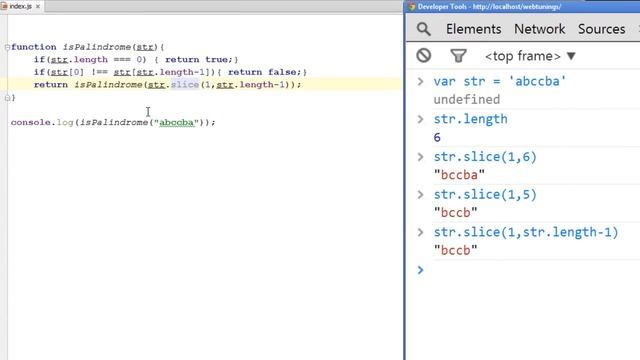640x360 pixels.
Task: Click the 'undefined' console output
Action: (467, 100)
